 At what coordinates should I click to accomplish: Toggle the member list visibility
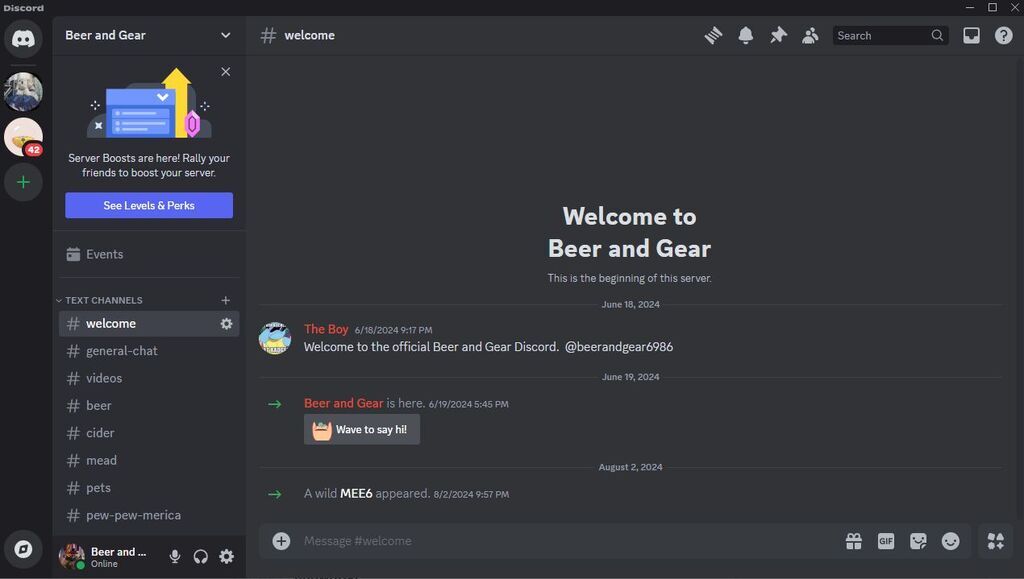pyautogui.click(x=810, y=35)
